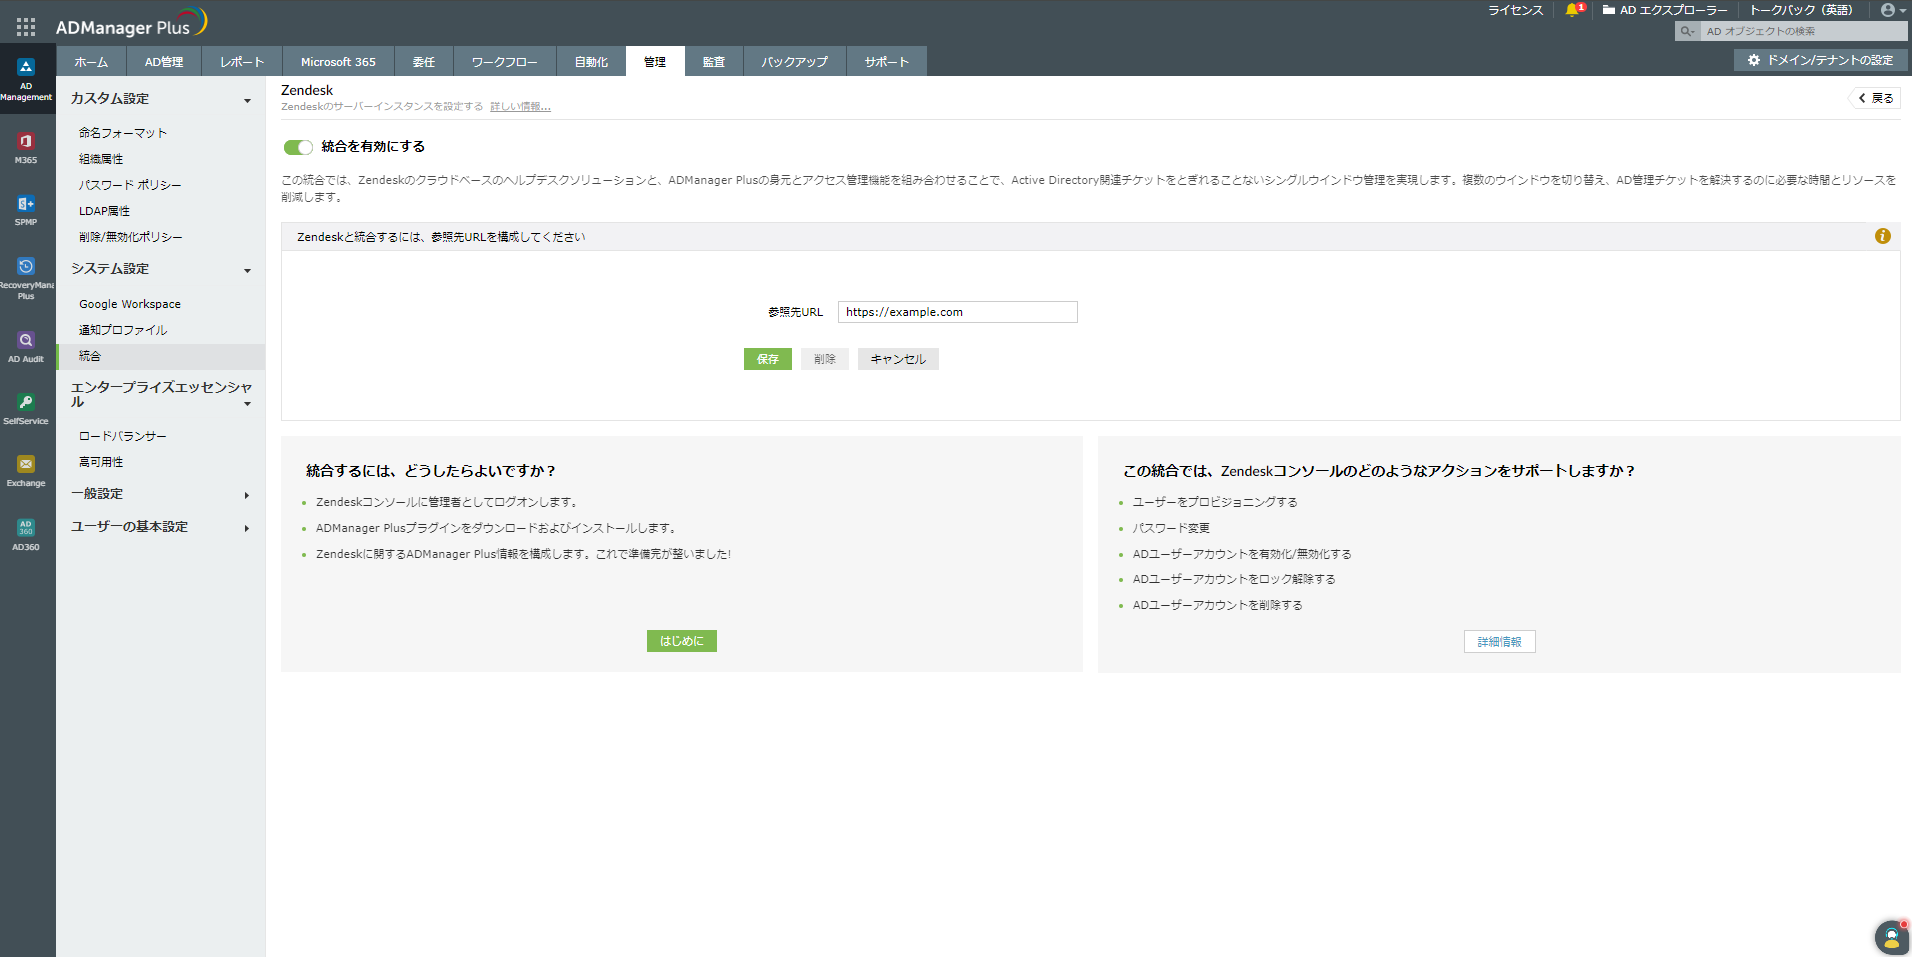
Task: Switch to the レポート tab
Action: point(242,61)
